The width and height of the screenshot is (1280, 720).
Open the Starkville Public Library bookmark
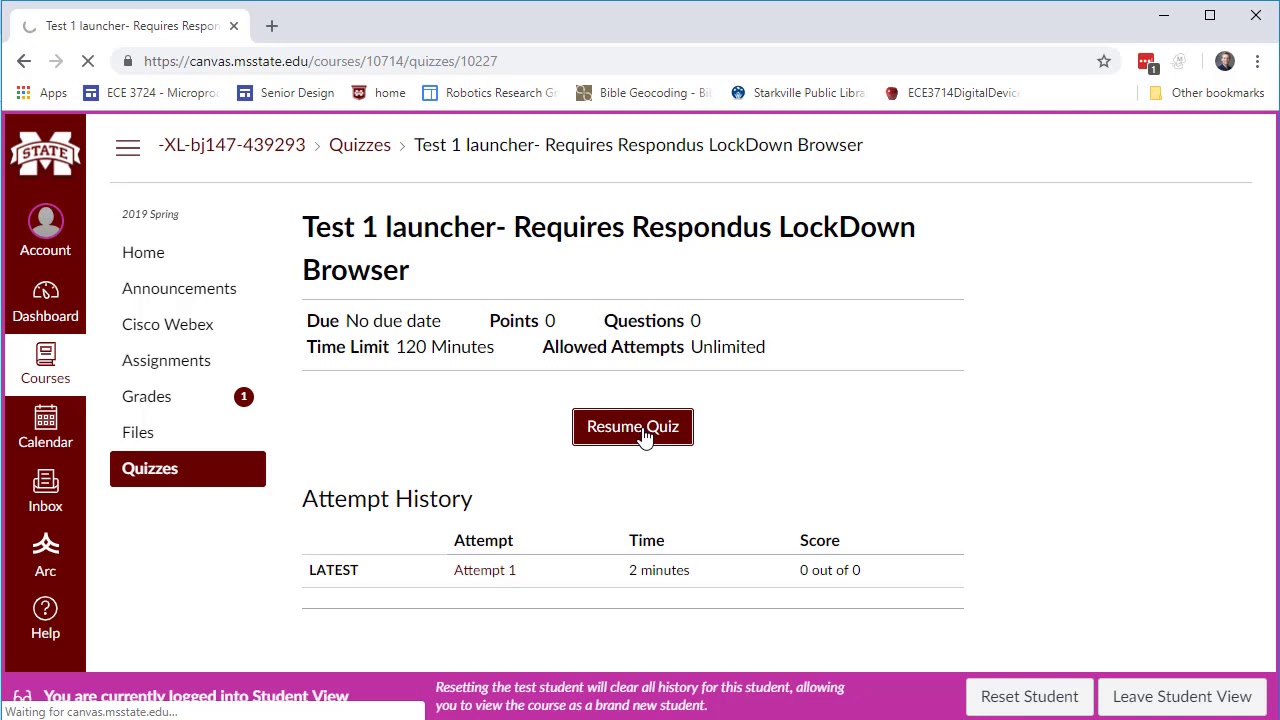[x=798, y=93]
